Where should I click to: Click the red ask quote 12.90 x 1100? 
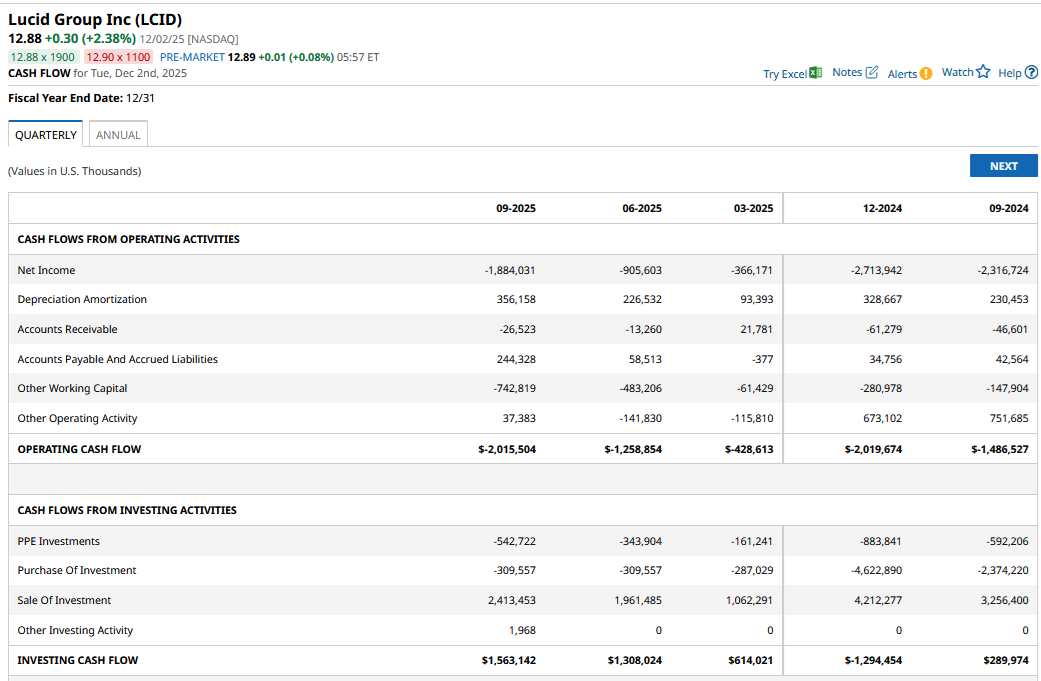(118, 57)
